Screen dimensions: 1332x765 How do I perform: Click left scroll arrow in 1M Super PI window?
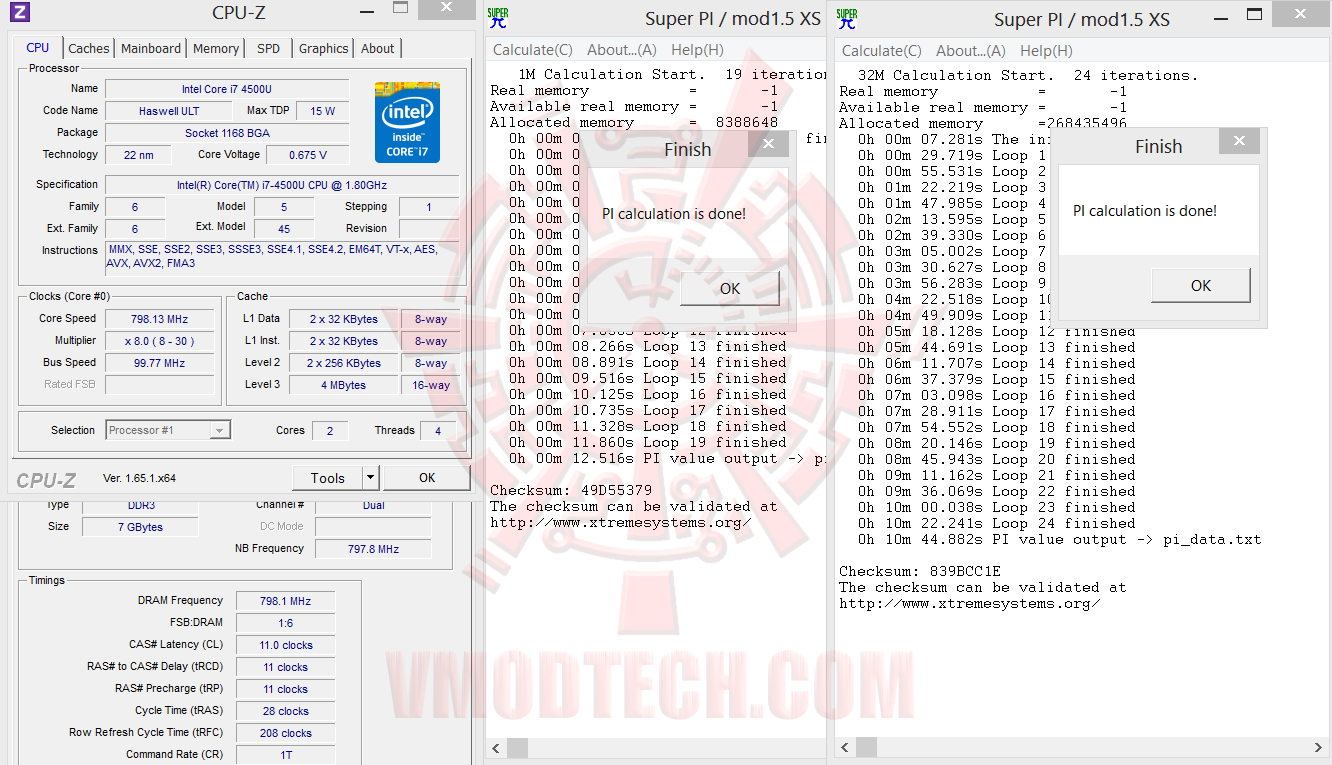tap(495, 747)
